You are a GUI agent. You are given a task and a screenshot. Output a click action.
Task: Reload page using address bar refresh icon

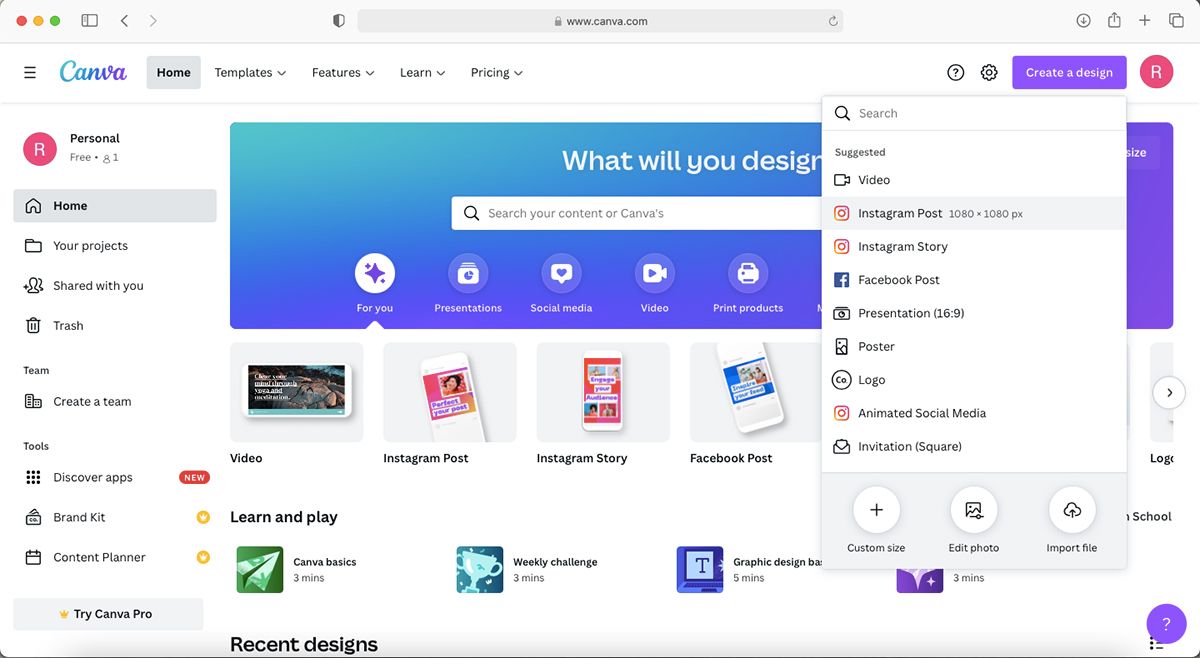[x=833, y=21]
